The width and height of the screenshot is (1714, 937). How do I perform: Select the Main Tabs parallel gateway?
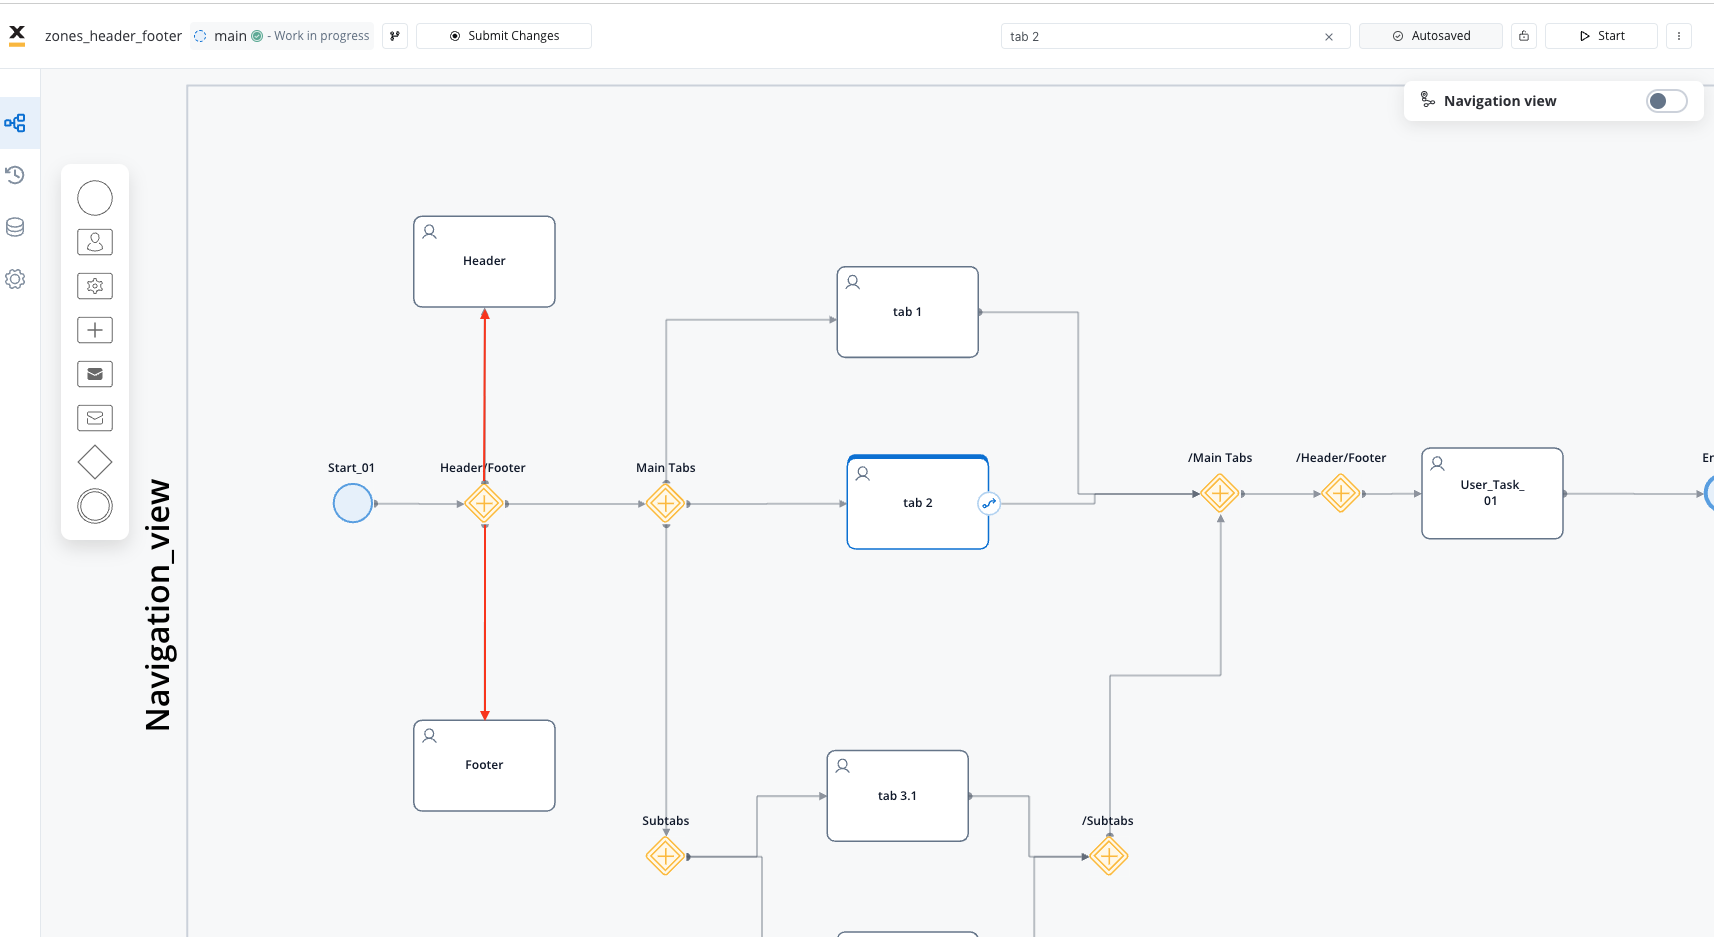pyautogui.click(x=665, y=503)
